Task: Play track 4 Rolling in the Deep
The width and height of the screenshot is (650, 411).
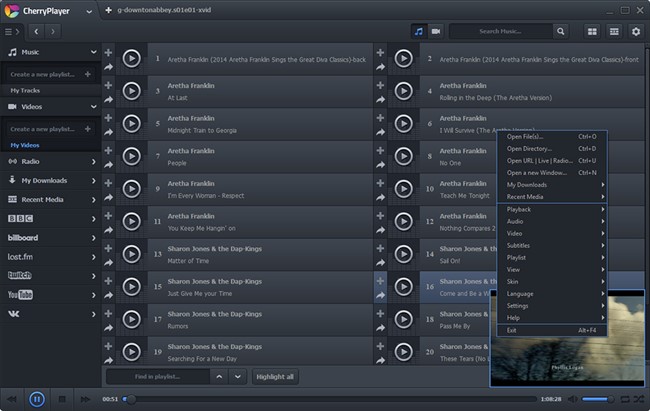Action: (403, 91)
